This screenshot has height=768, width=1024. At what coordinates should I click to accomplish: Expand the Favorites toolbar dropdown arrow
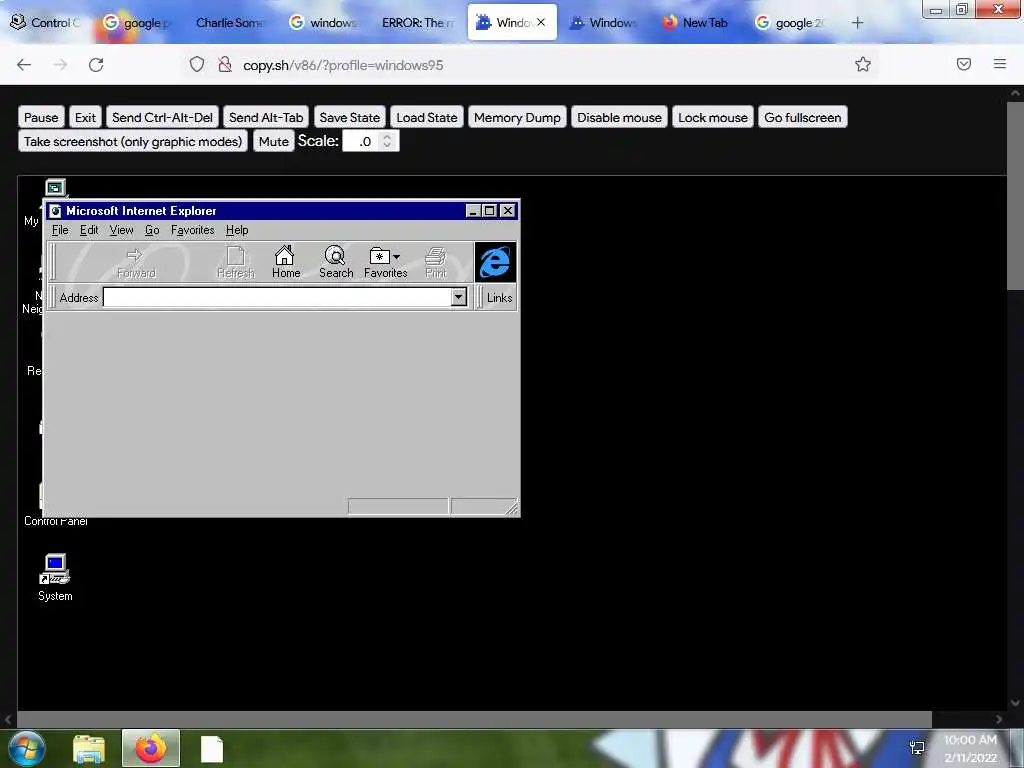(x=396, y=256)
